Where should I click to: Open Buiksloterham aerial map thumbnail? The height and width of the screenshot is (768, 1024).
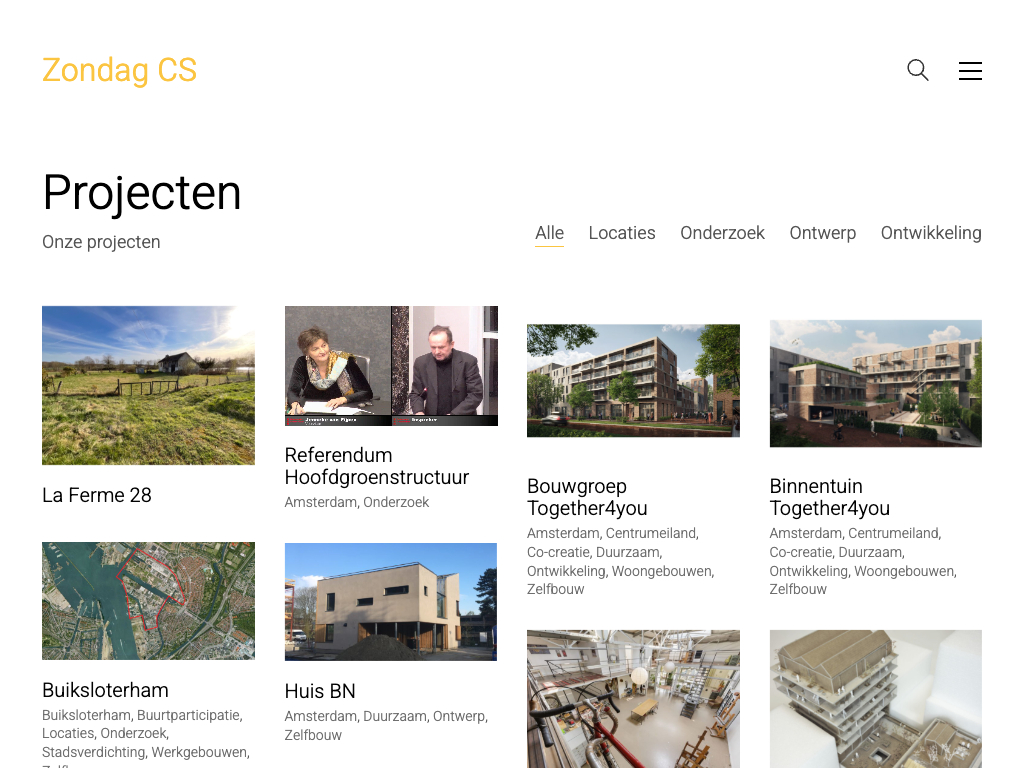[x=148, y=601]
